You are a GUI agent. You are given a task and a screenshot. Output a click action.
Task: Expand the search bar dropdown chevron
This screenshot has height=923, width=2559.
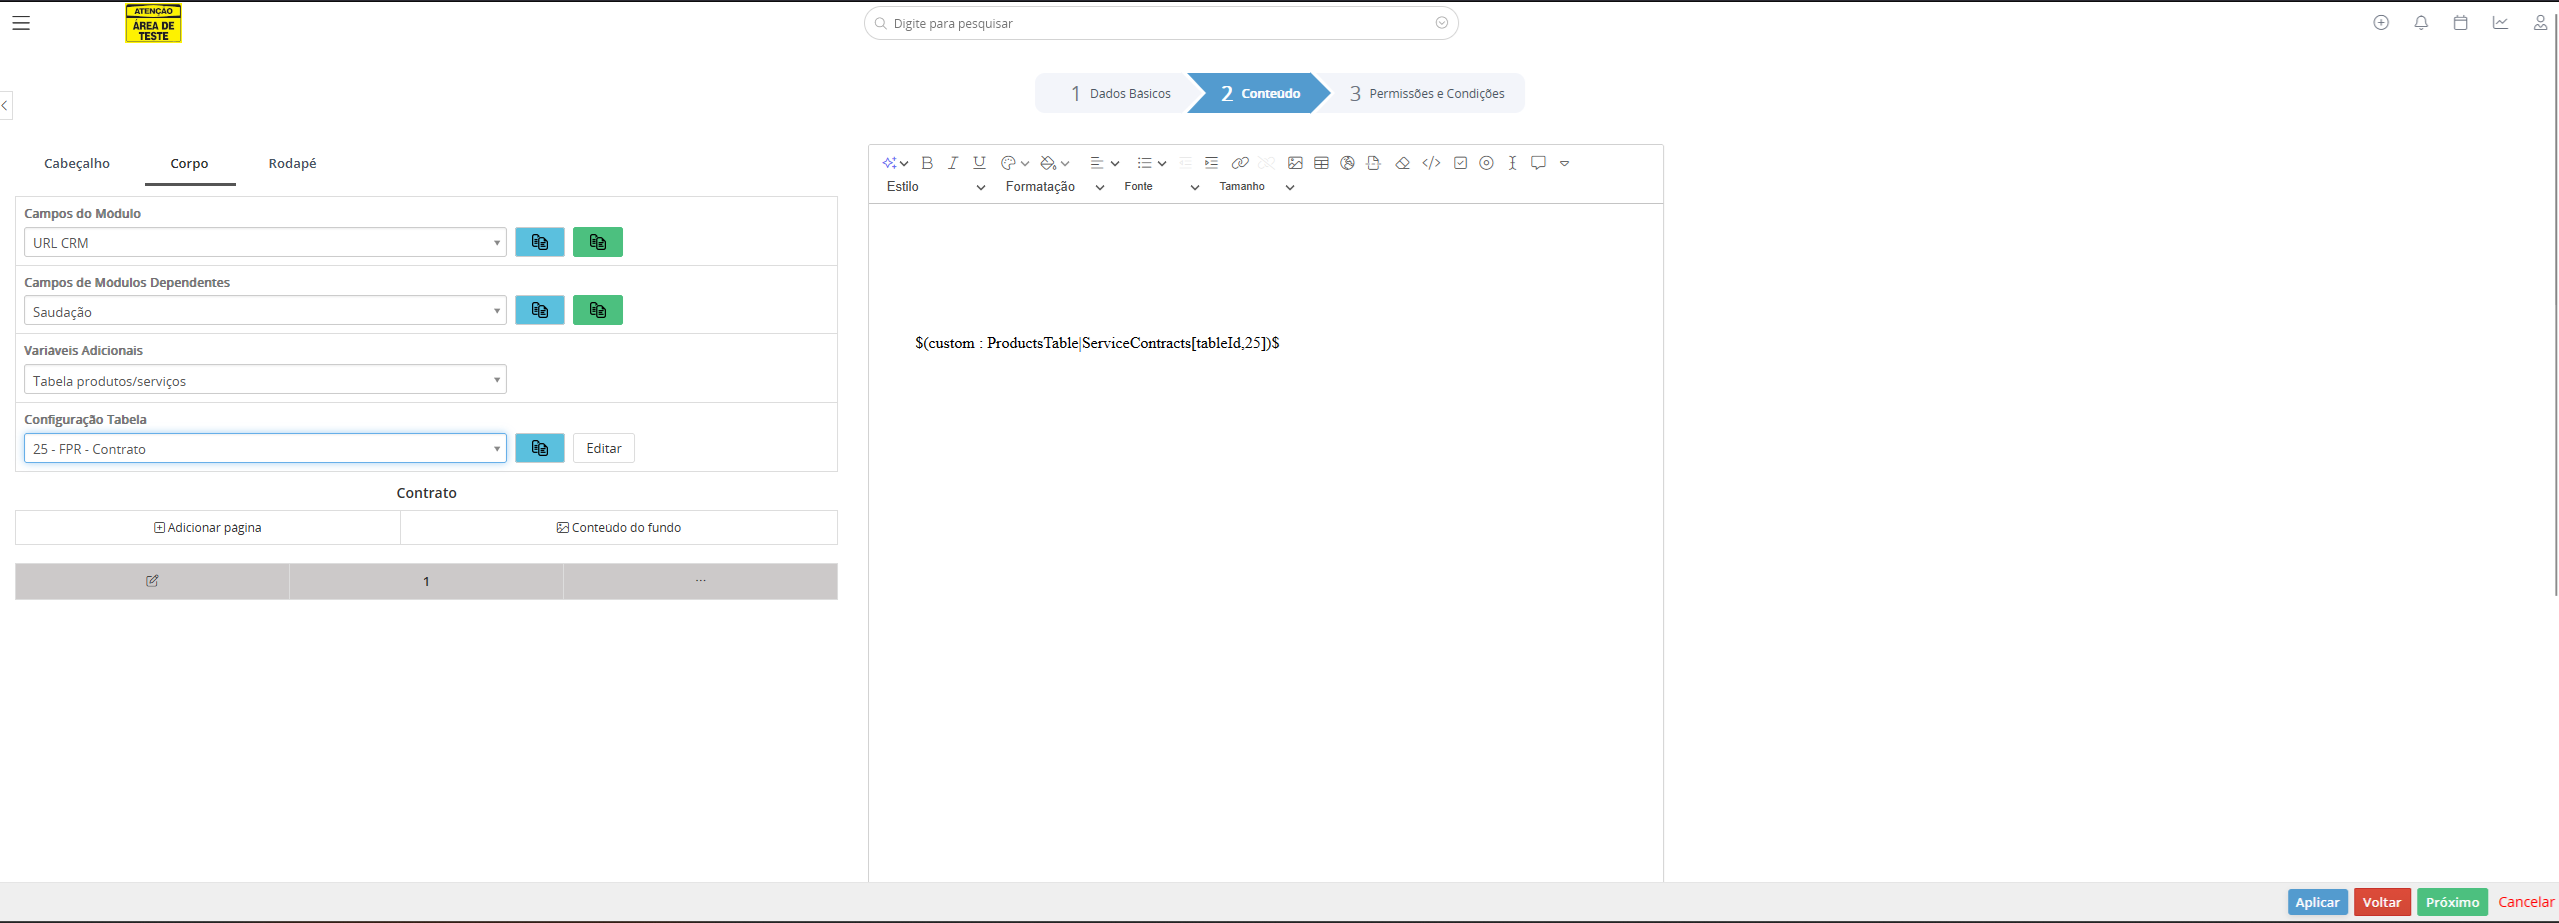1441,23
